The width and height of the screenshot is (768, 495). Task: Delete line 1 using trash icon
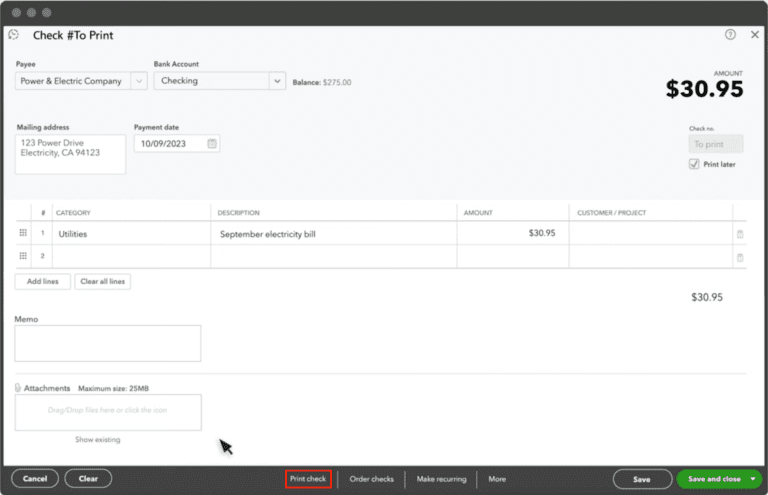point(740,234)
